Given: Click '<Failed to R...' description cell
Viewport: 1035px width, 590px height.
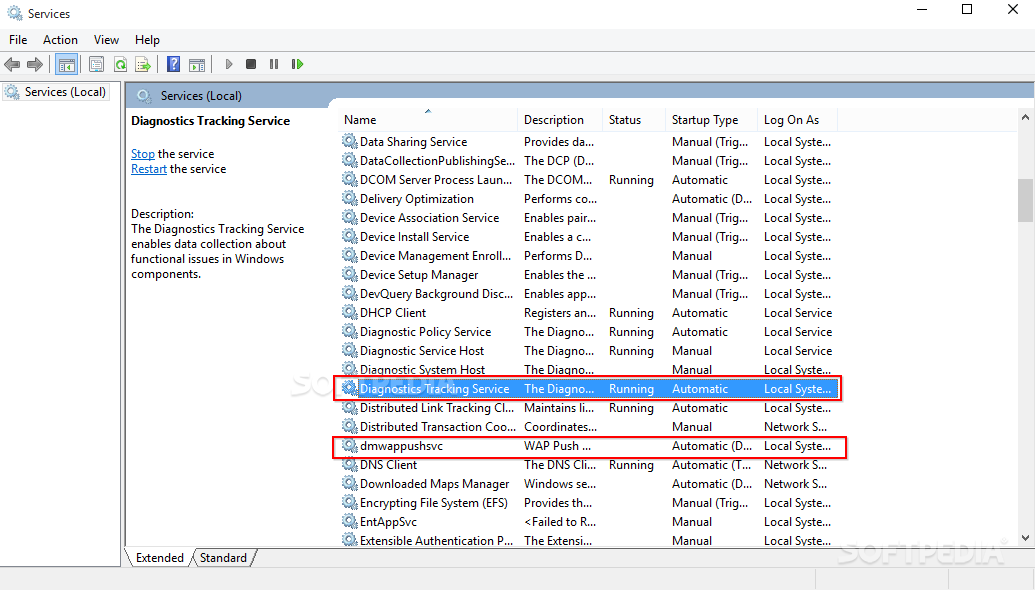Looking at the screenshot, I should coord(560,521).
